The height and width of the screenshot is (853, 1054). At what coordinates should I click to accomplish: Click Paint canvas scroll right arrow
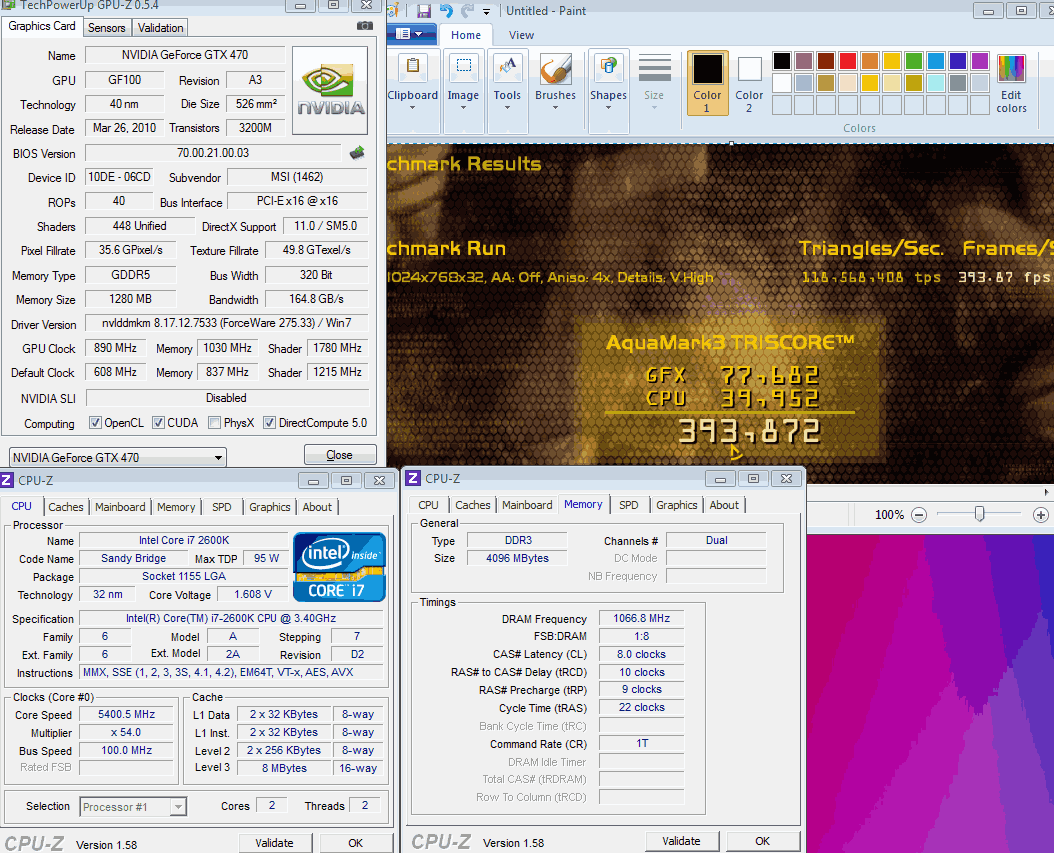(1047, 492)
